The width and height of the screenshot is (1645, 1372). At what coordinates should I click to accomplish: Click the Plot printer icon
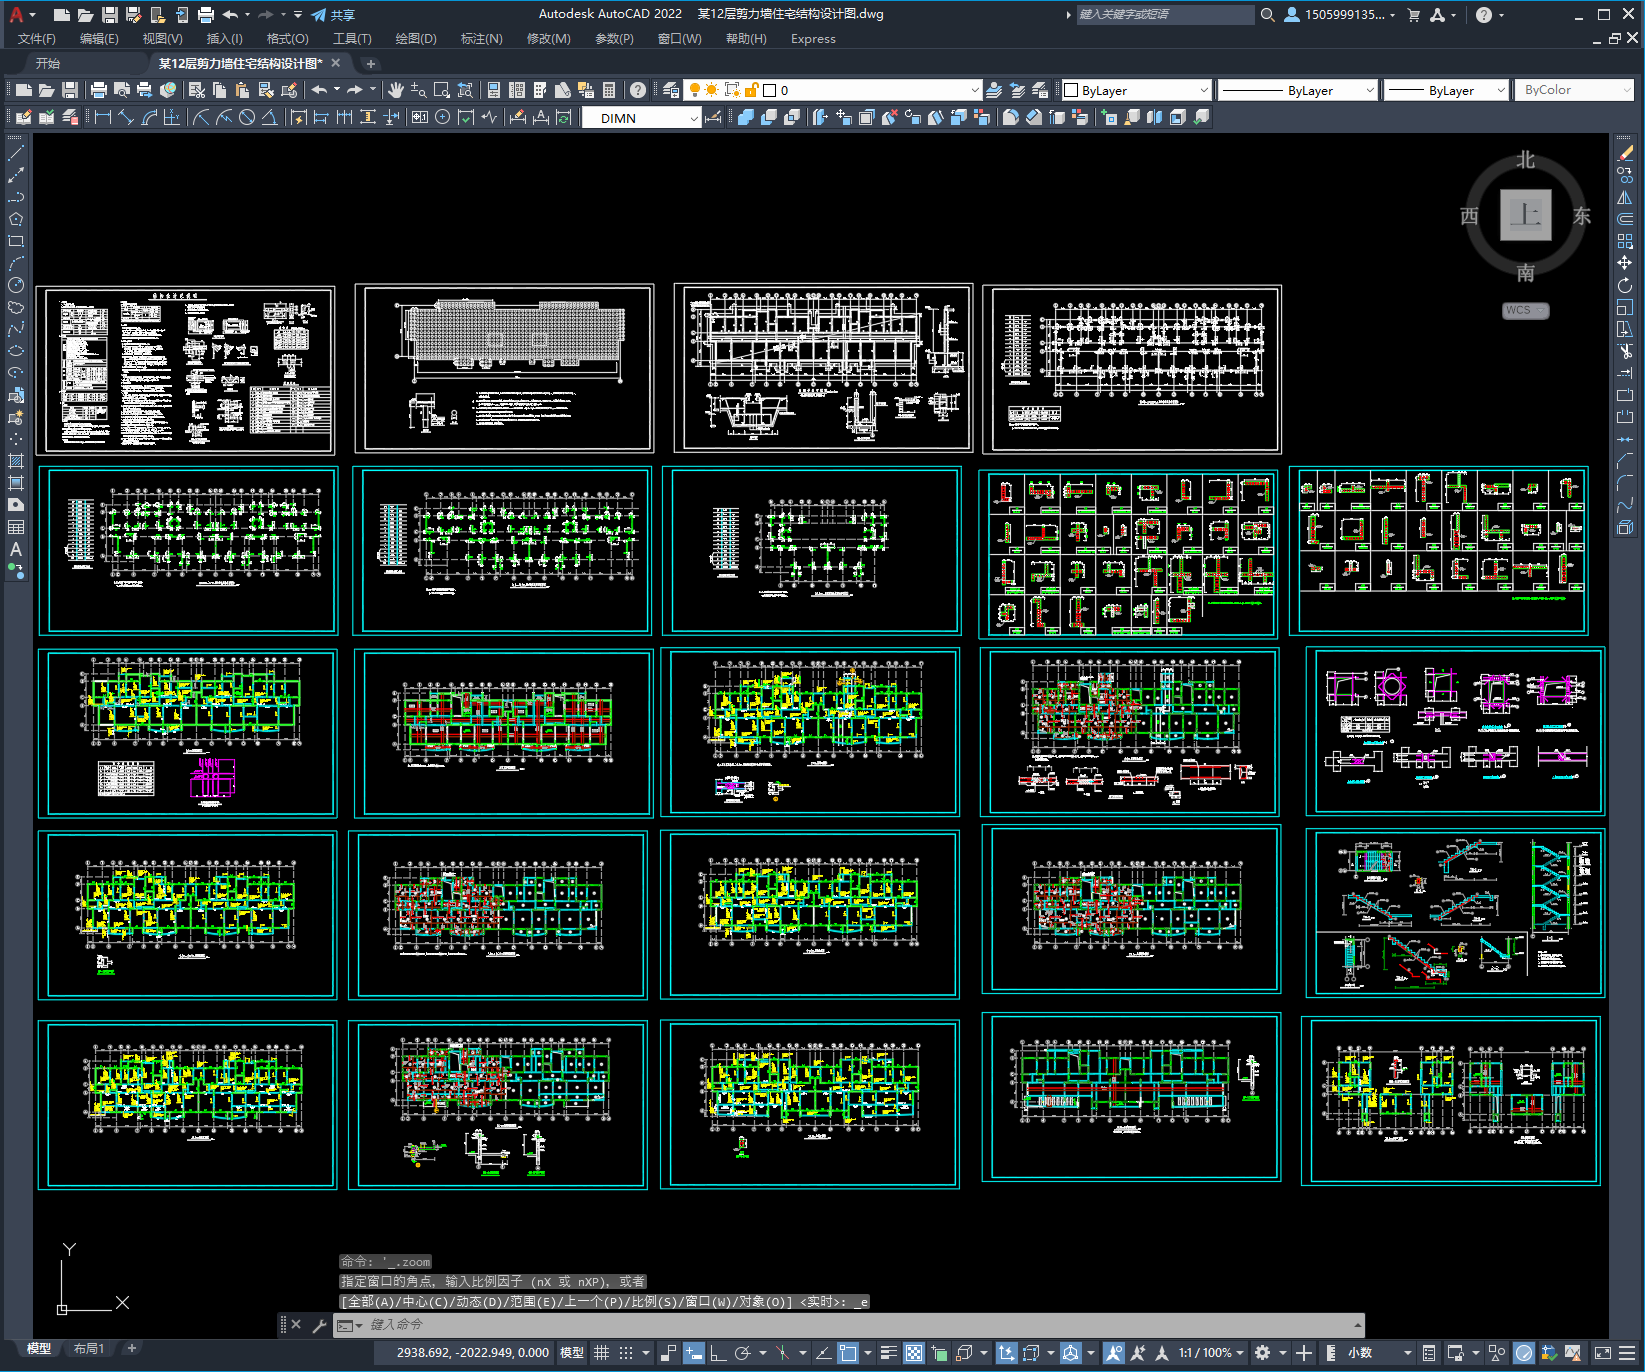point(99,90)
